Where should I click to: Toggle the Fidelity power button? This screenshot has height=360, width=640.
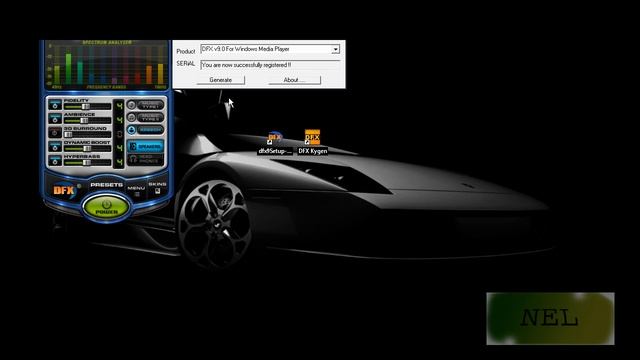55,104
